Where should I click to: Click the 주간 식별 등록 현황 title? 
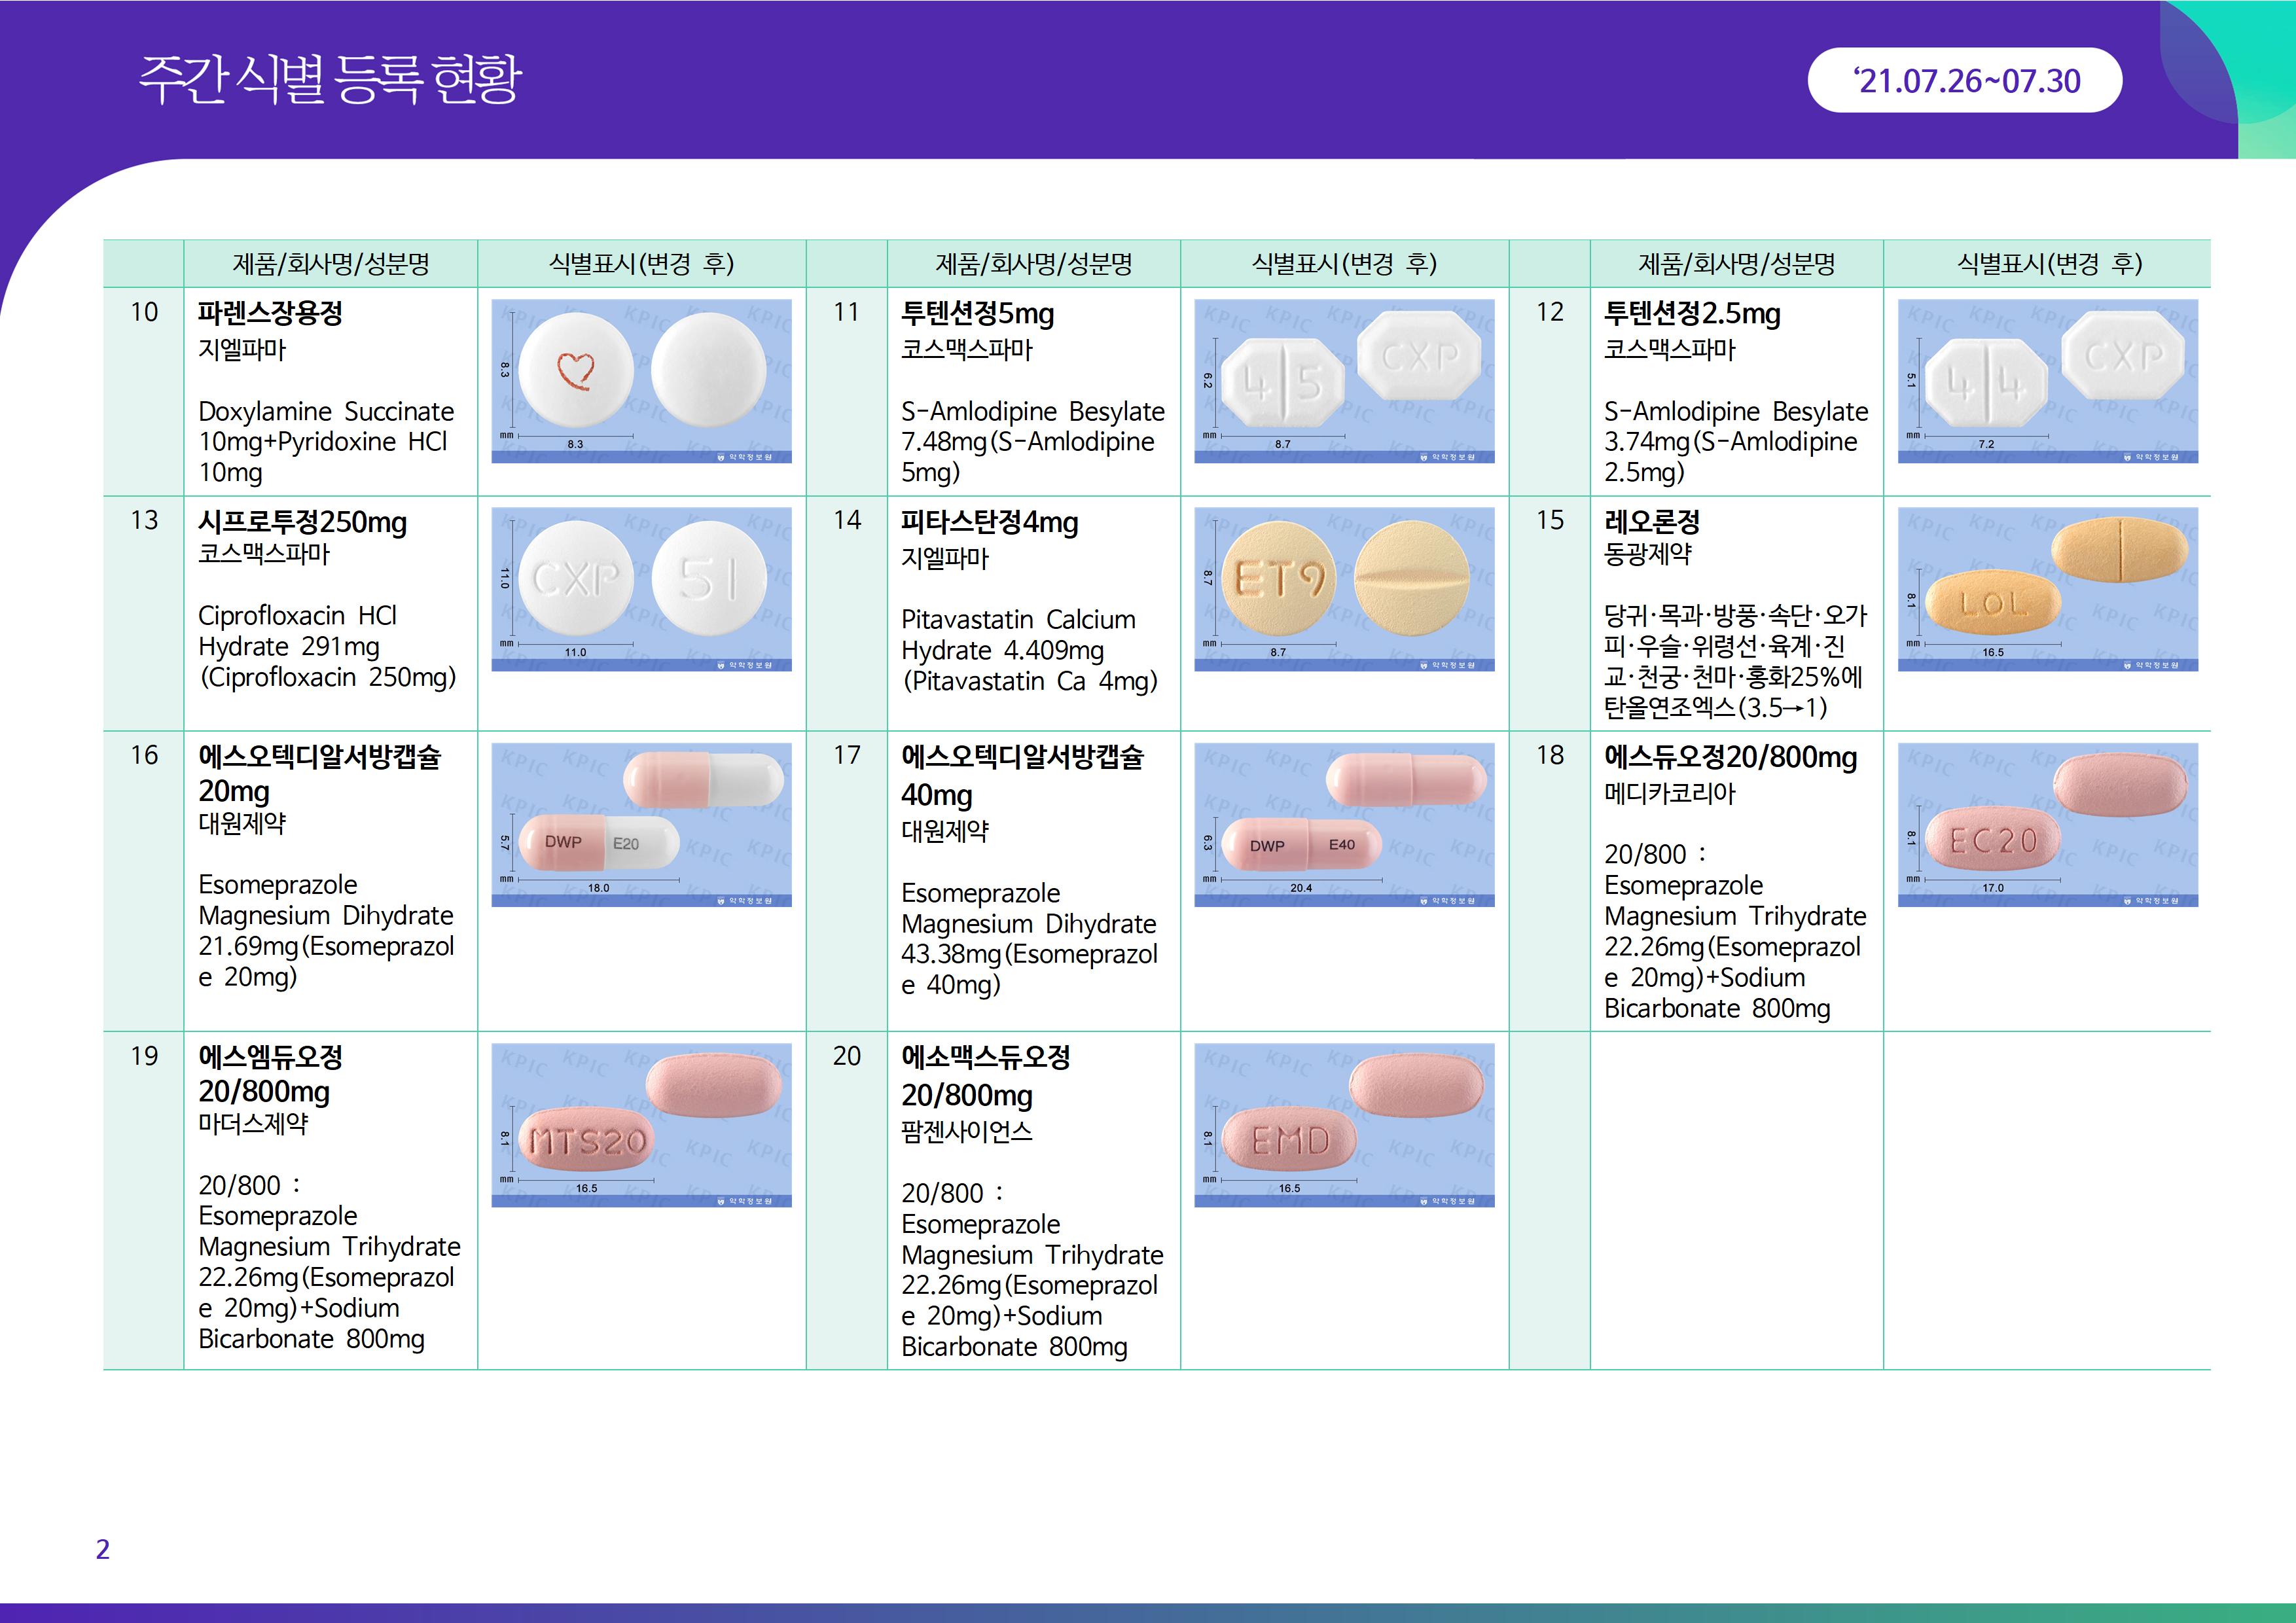(330, 79)
